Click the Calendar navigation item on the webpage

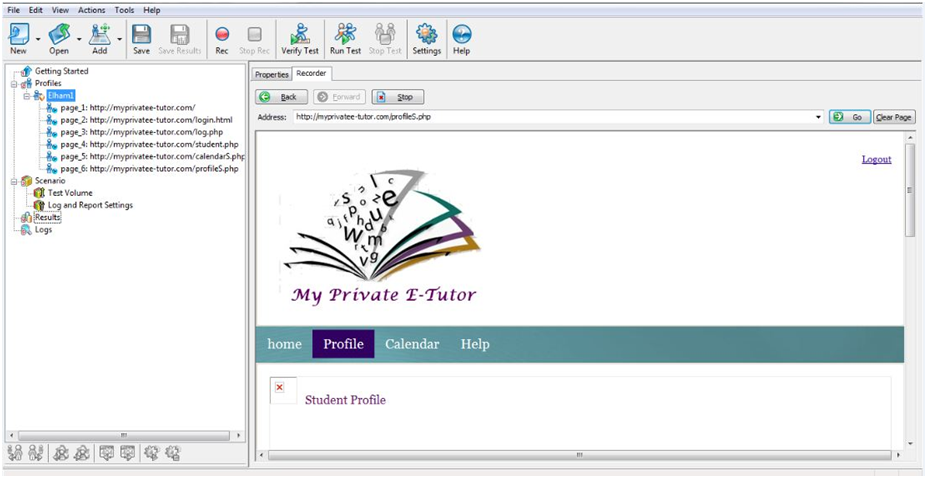click(x=412, y=344)
